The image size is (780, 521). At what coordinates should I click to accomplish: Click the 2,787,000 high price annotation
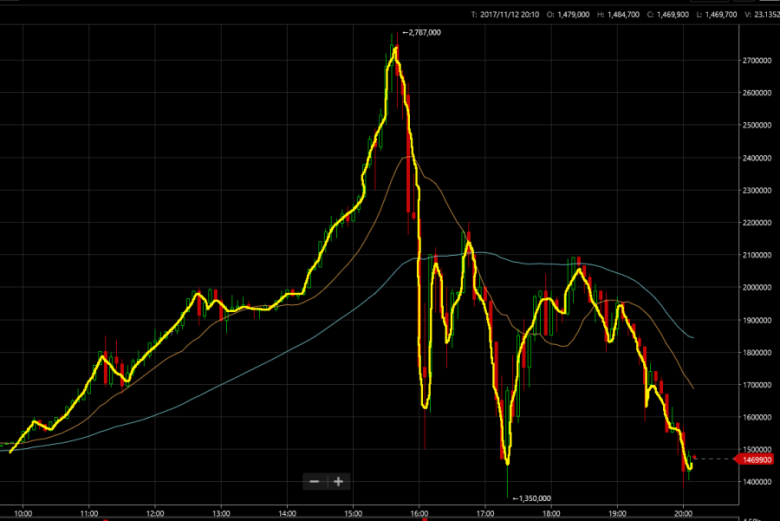pyautogui.click(x=424, y=33)
